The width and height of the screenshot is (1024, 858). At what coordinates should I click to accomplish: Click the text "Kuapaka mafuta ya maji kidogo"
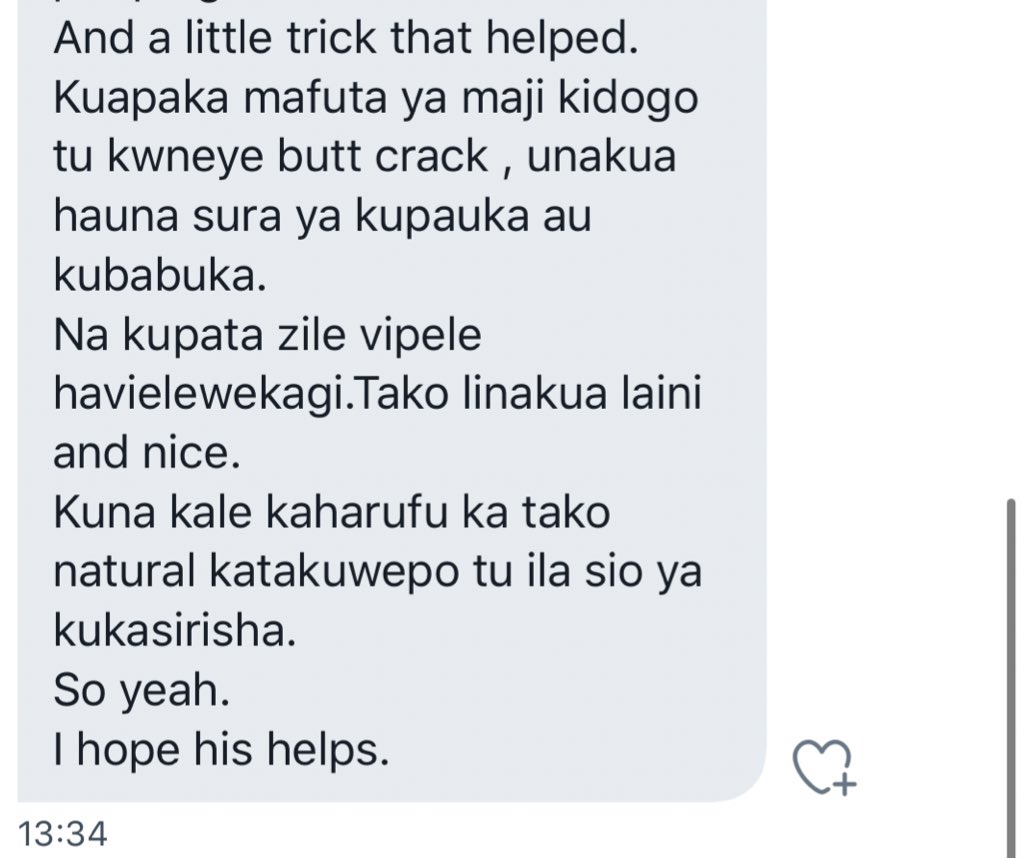pyautogui.click(x=376, y=99)
